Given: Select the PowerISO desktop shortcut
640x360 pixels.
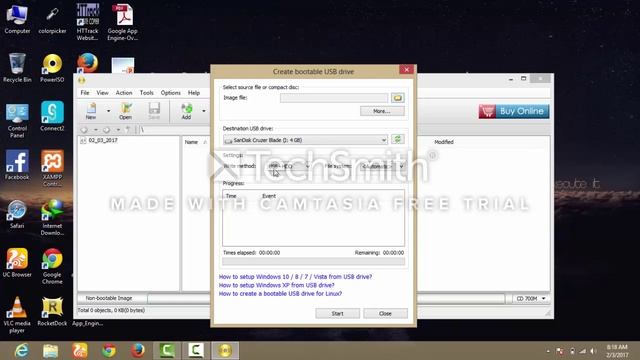Looking at the screenshot, I should click(x=52, y=68).
